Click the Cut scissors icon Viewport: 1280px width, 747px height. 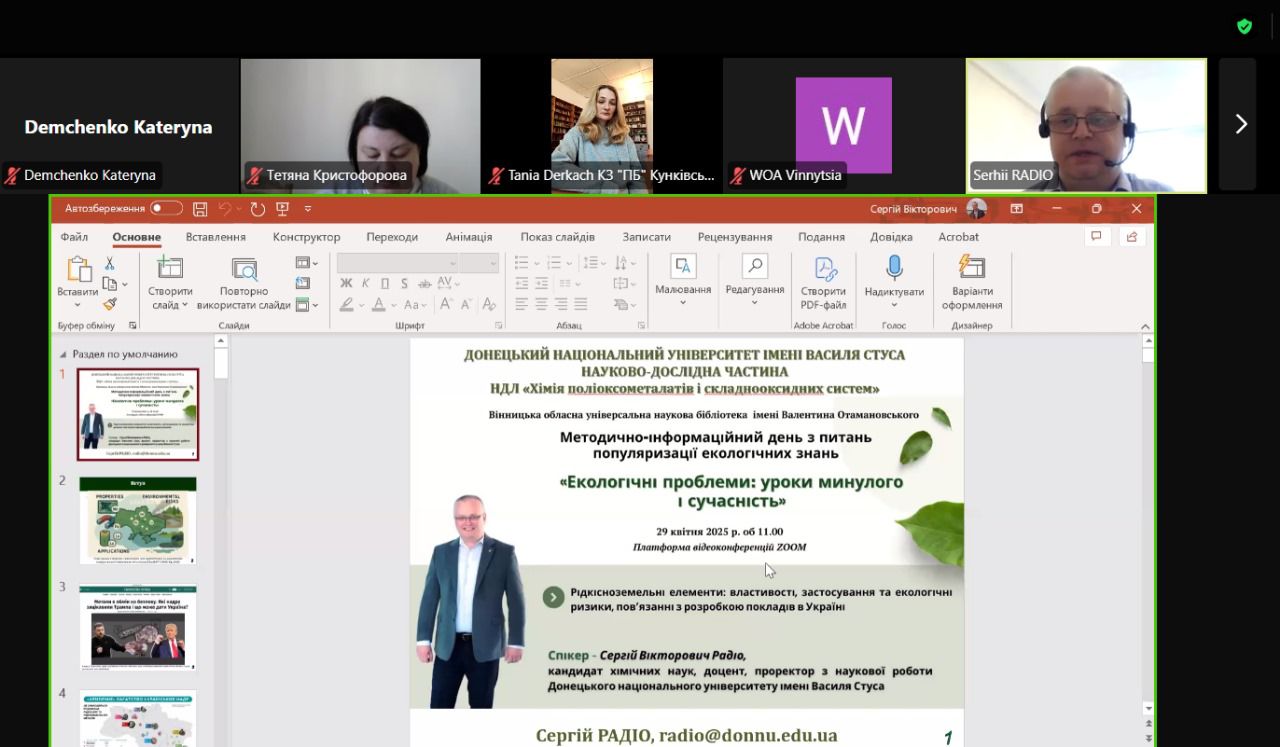coord(109,263)
